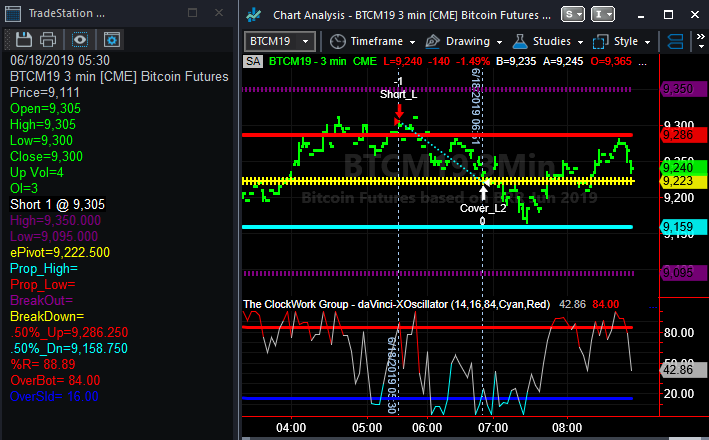Click the purple 9,350 price axis label
709x440 pixels.
click(x=683, y=89)
